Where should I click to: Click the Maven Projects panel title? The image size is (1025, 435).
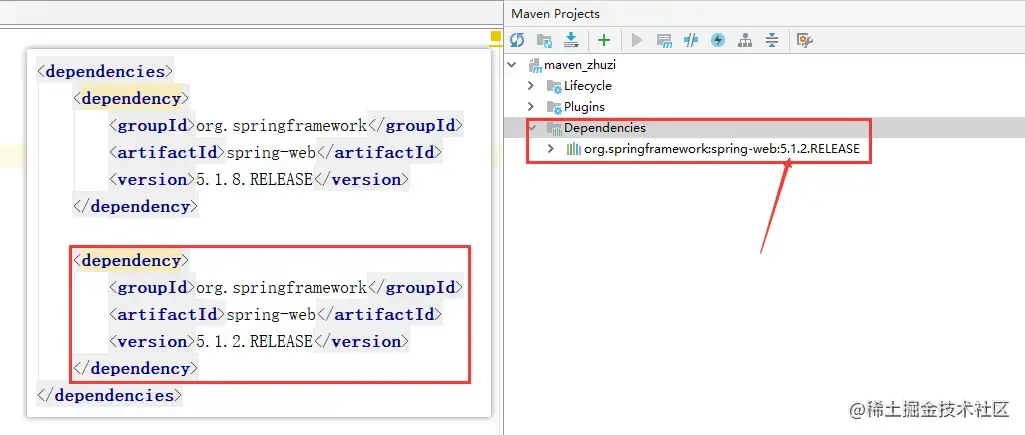555,14
